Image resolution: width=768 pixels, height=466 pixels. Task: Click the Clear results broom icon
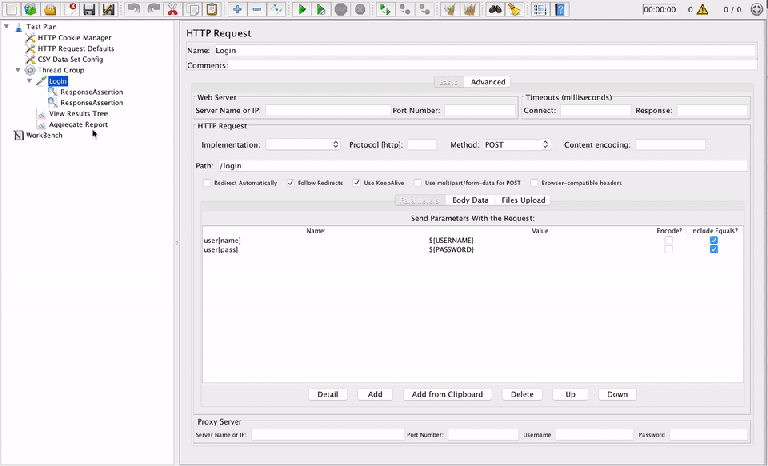point(450,9)
